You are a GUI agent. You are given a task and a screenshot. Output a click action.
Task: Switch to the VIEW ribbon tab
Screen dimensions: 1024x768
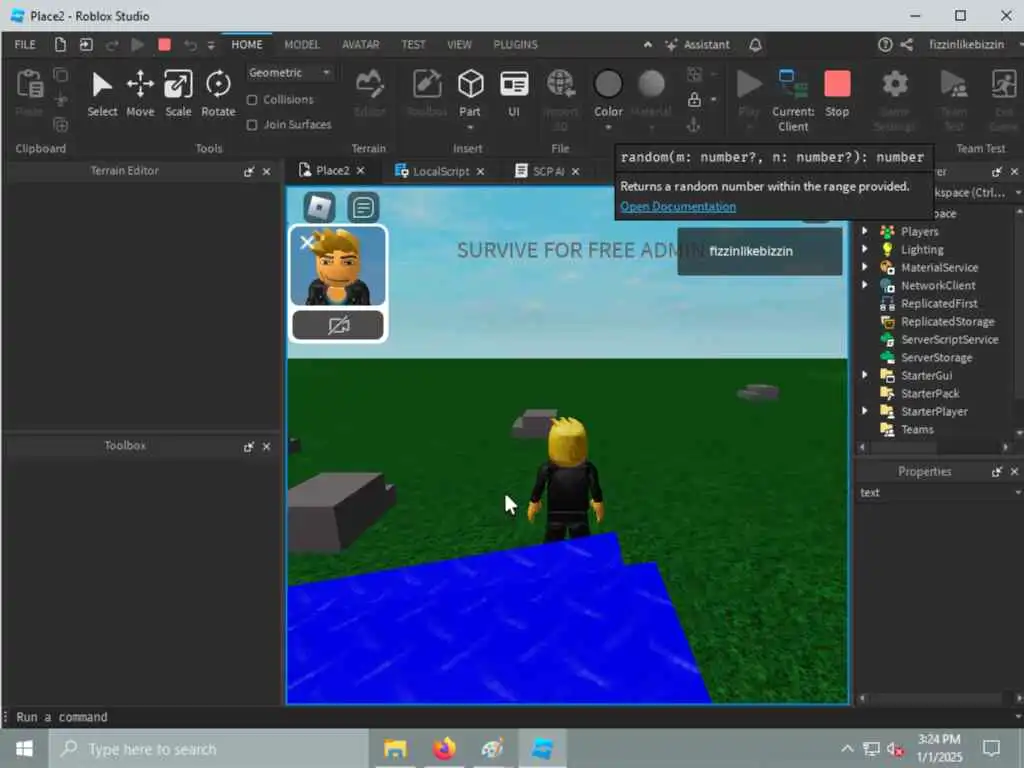pos(459,44)
